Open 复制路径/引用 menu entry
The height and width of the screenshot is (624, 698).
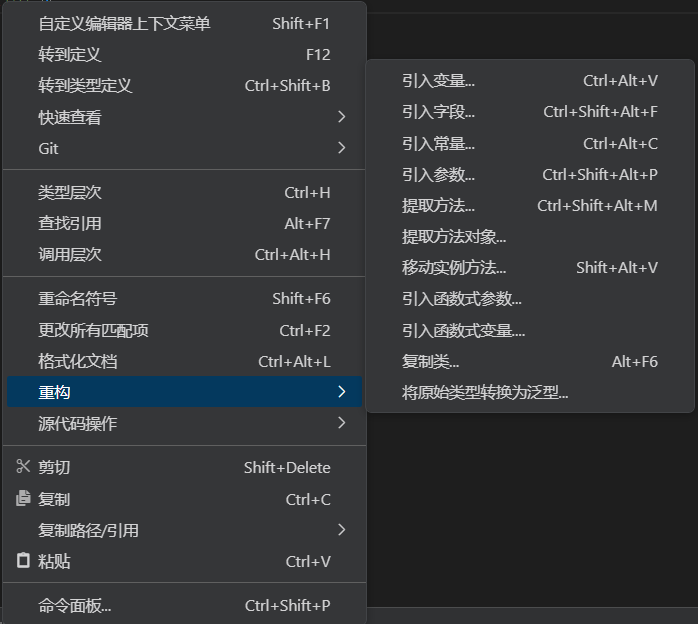tap(184, 530)
